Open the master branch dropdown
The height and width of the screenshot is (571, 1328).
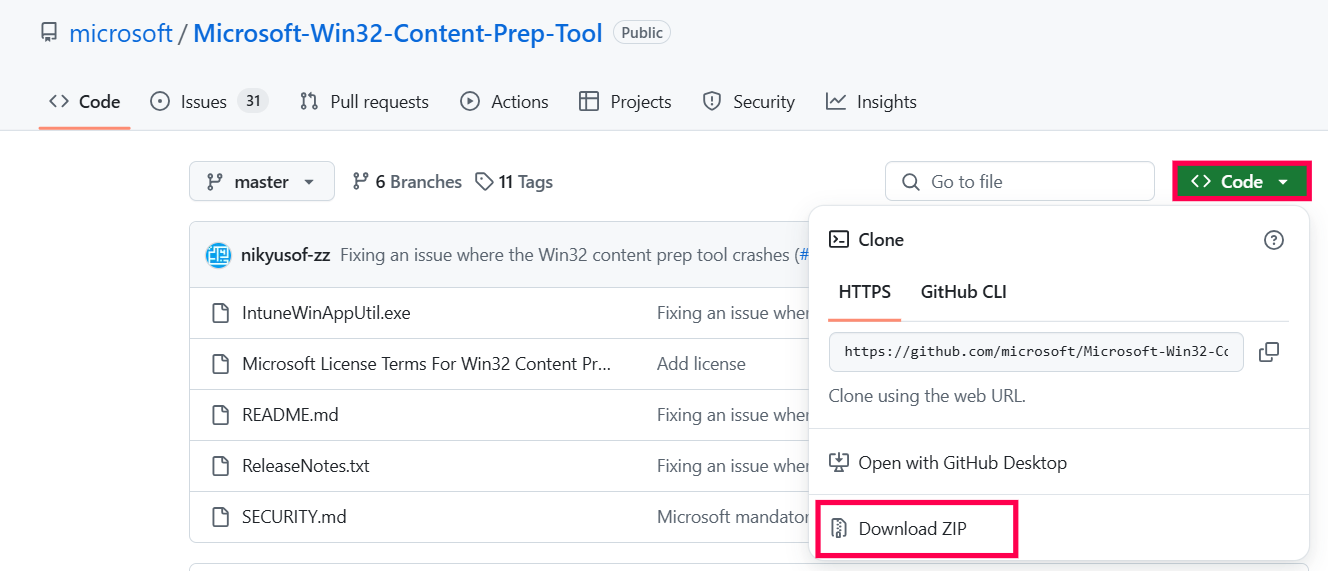tap(261, 182)
